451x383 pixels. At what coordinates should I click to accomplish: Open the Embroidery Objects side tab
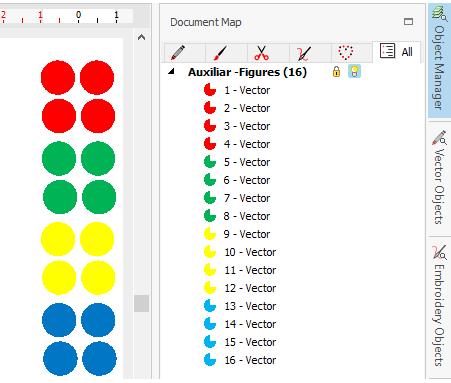click(x=439, y=307)
